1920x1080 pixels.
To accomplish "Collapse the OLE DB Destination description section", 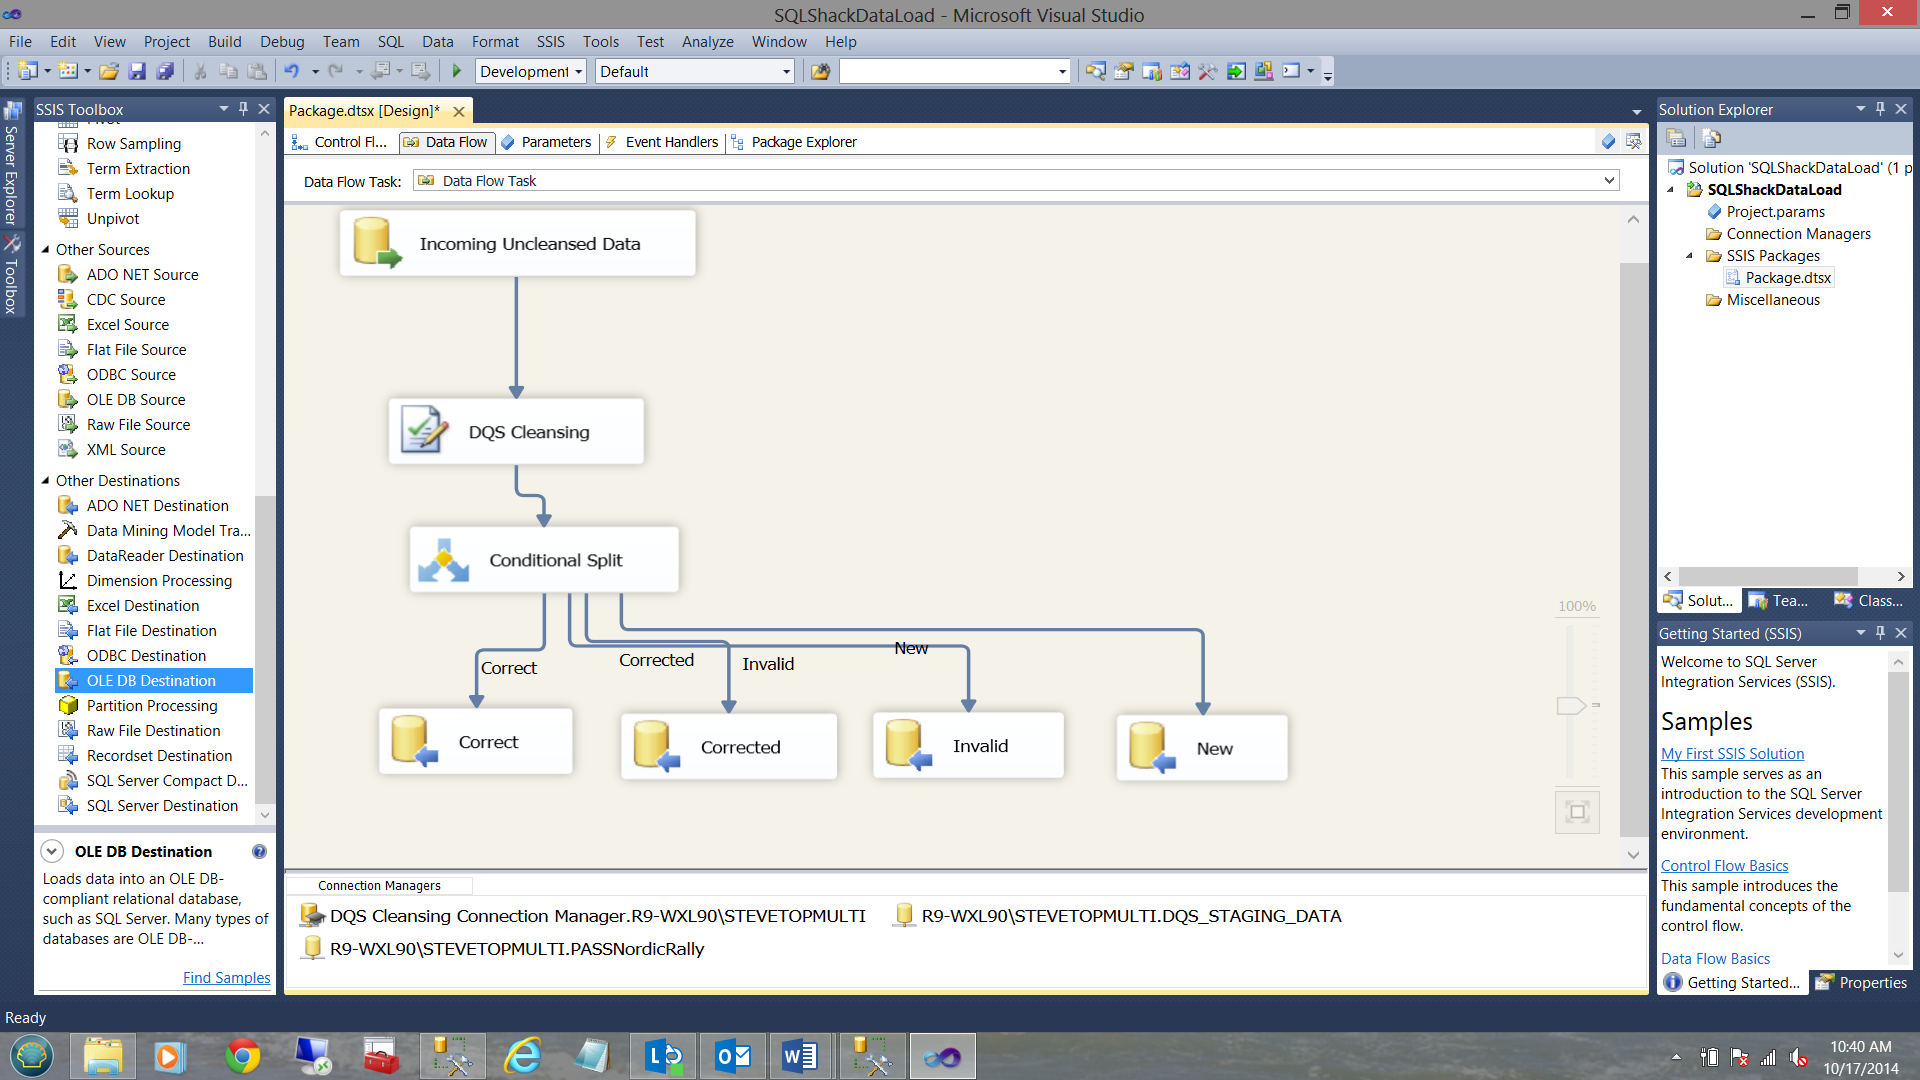I will coord(52,852).
